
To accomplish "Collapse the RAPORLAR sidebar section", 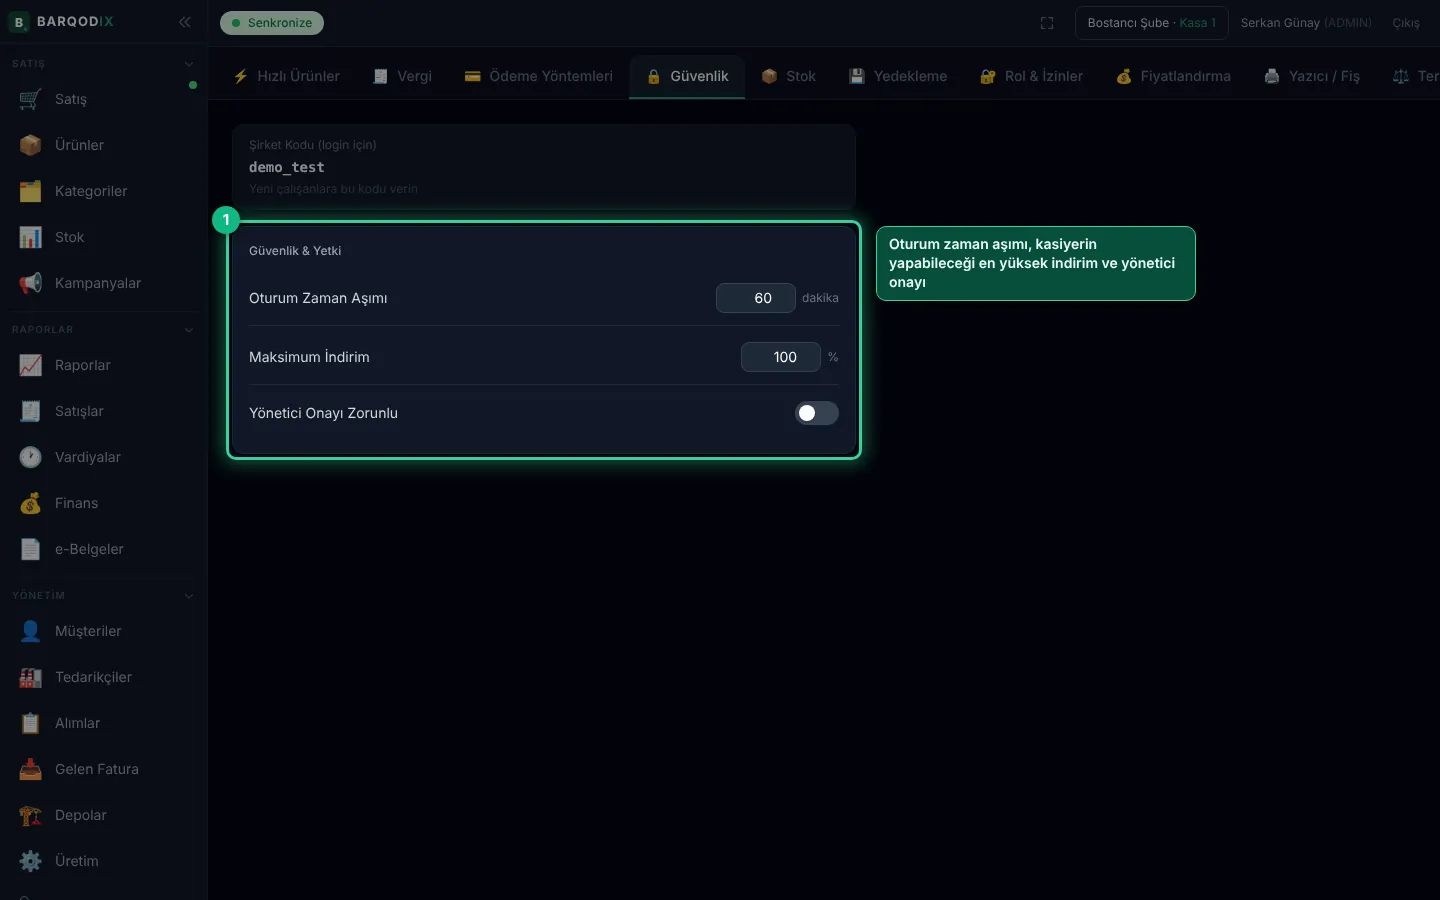I will [189, 330].
